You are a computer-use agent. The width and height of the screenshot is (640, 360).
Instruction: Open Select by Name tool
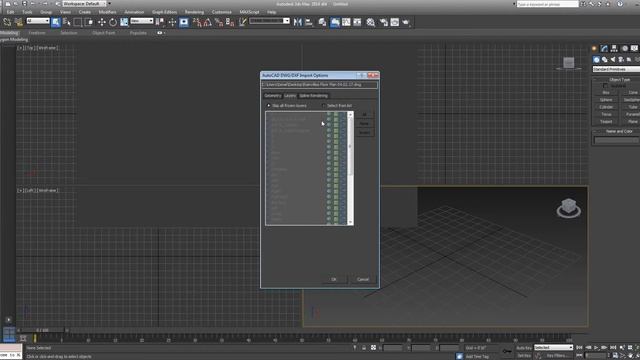[x=67, y=22]
